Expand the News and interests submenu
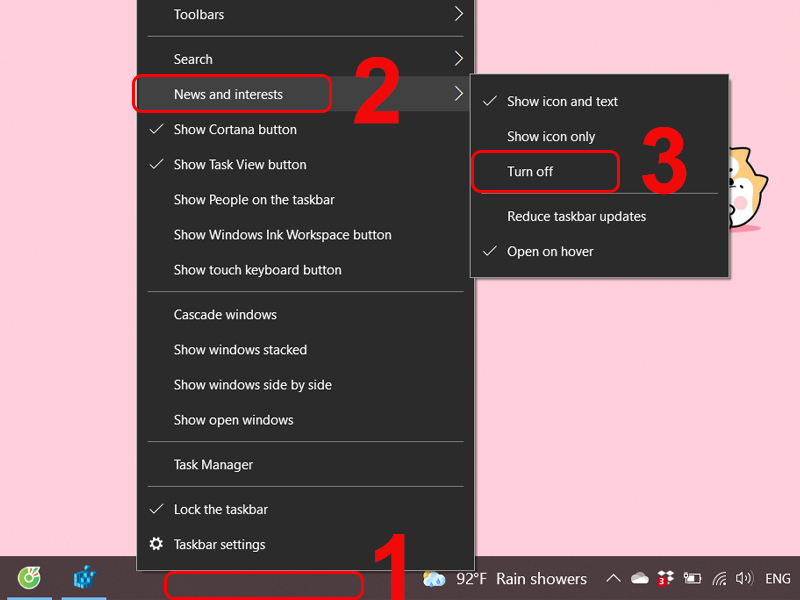Screen dimensions: 800x600 tap(306, 94)
